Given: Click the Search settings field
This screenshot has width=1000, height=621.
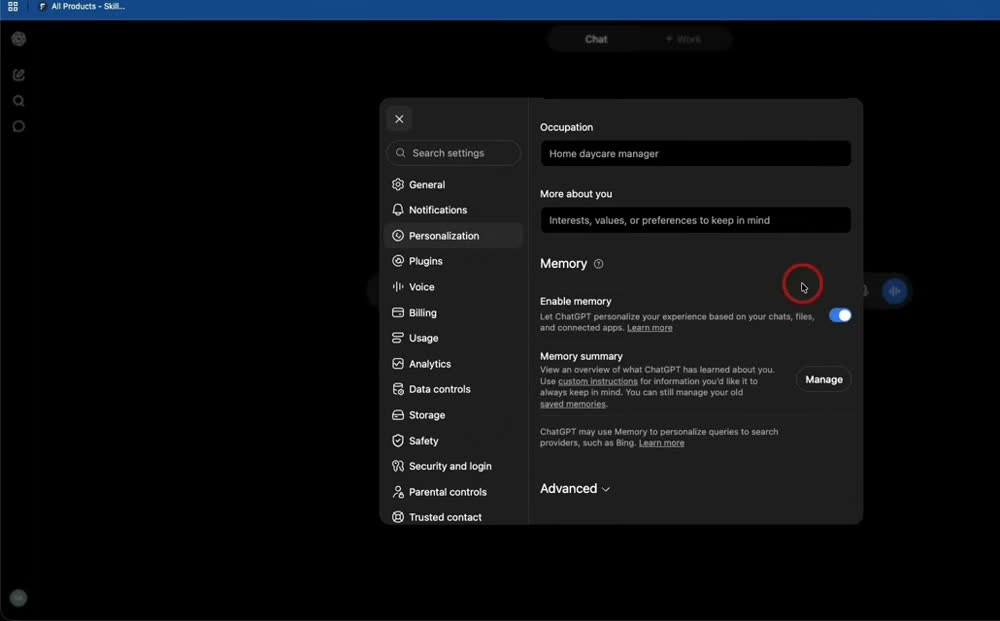Looking at the screenshot, I should point(453,153).
